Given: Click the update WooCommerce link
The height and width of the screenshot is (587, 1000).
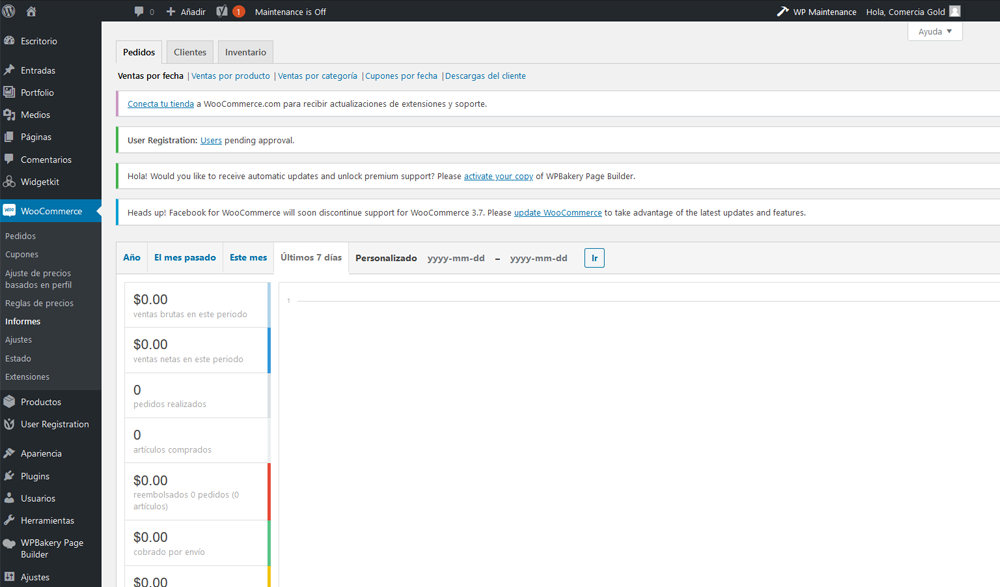Looking at the screenshot, I should coord(558,213).
